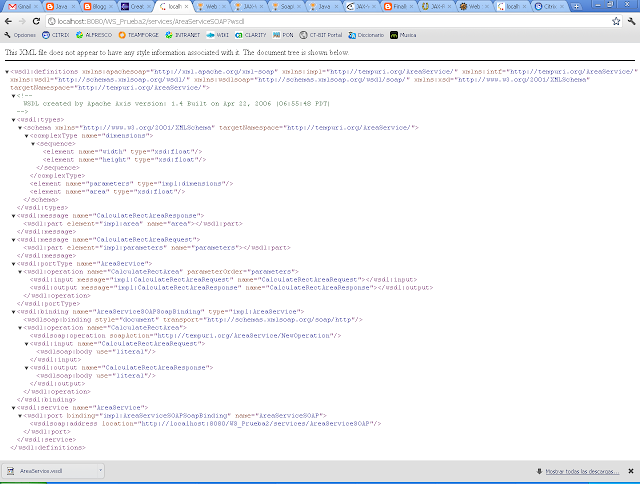Open the TEAMFORGE bookmark
Screen dimensions: 640x484
click(138, 35)
